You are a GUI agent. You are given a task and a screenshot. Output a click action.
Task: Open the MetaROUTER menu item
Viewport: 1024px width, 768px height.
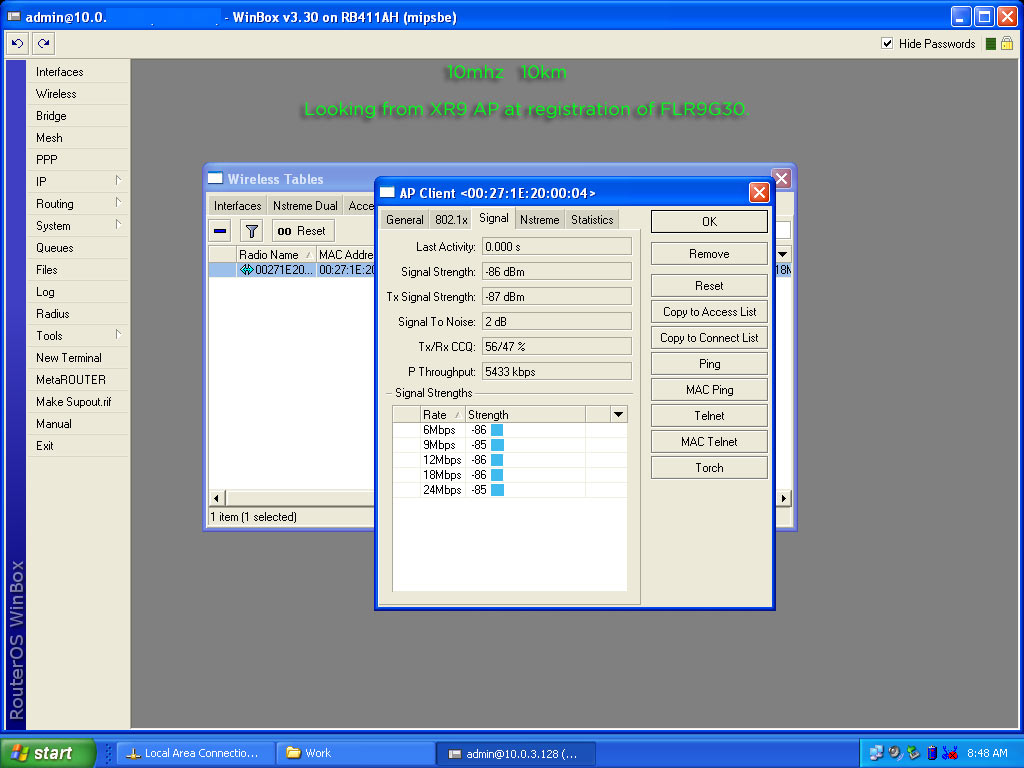[x=77, y=379]
